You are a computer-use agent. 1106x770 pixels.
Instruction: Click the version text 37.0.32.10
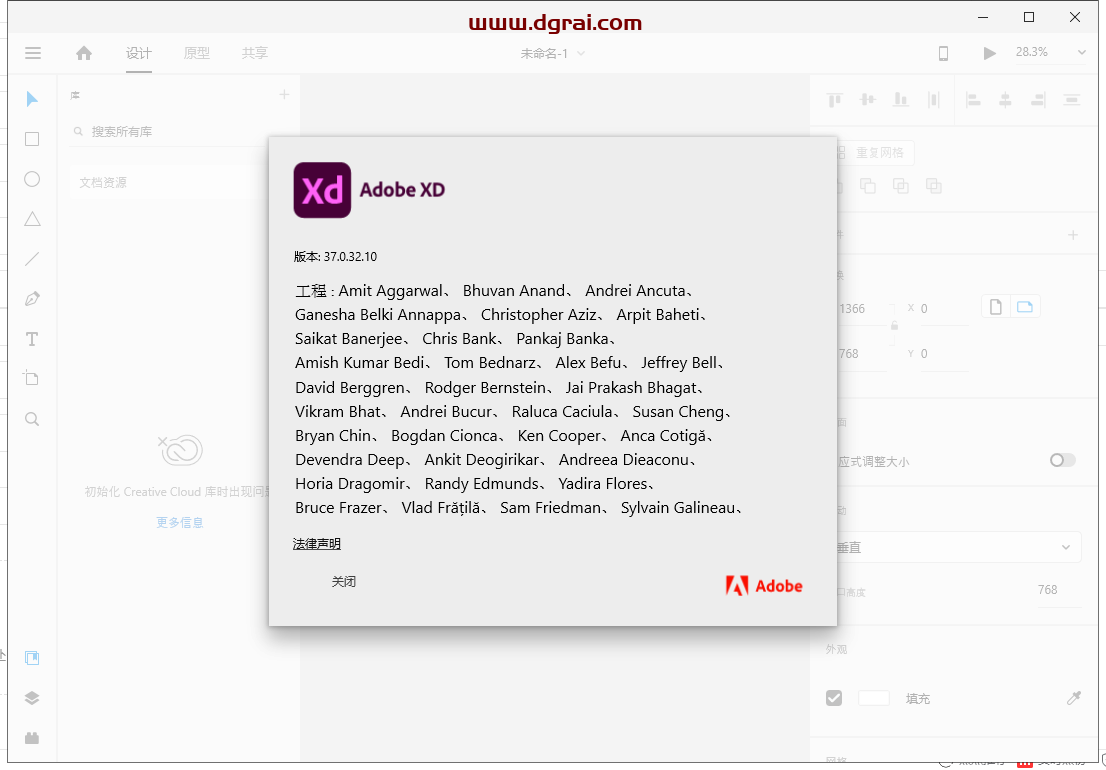[351, 257]
